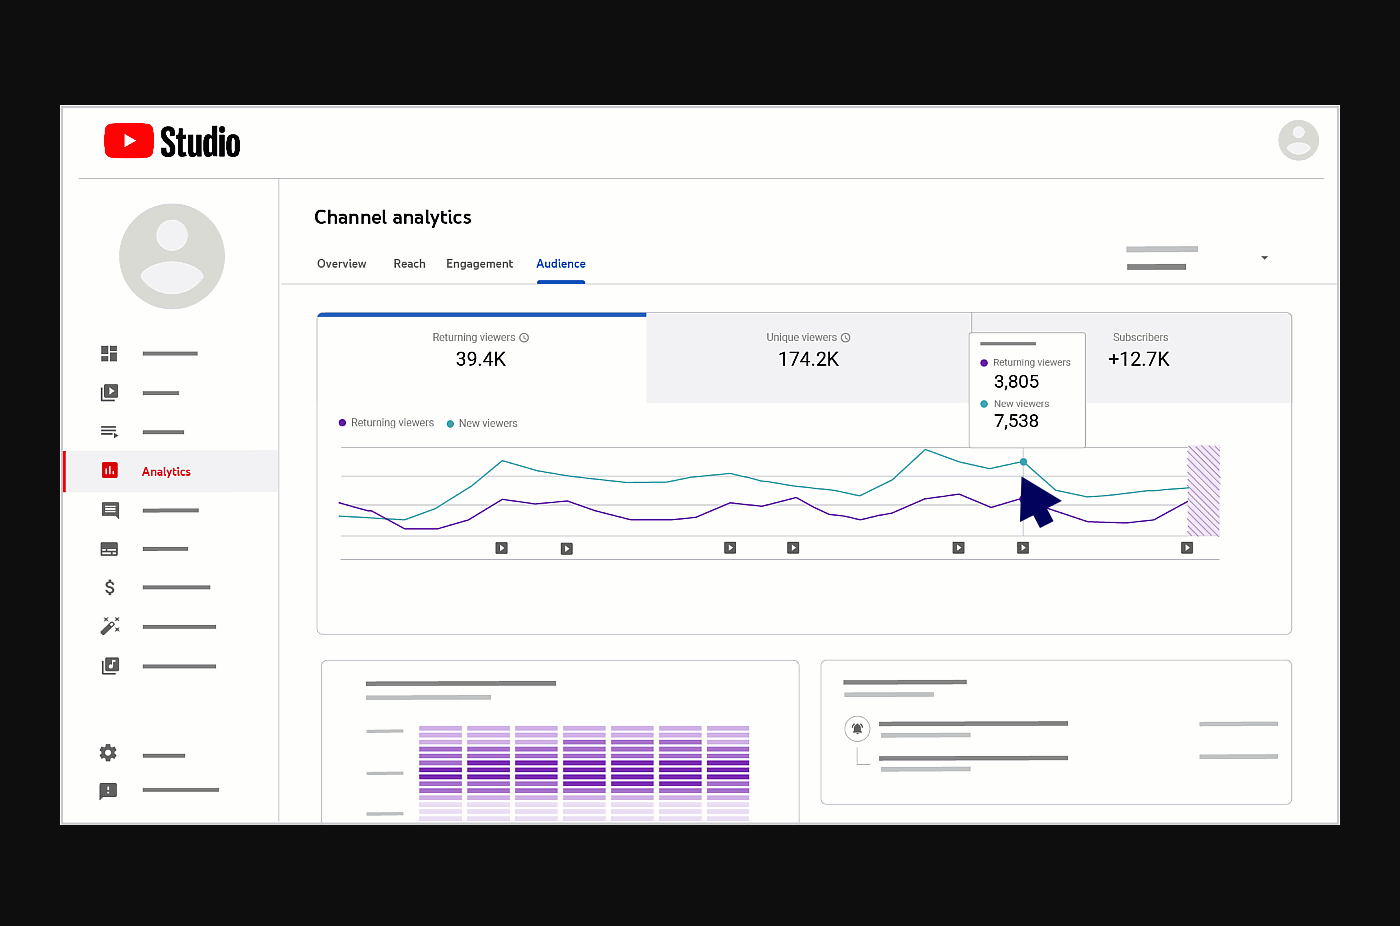1400x926 pixels.
Task: Click the 3,805 returning viewers tooltip value
Action: (x=1016, y=382)
